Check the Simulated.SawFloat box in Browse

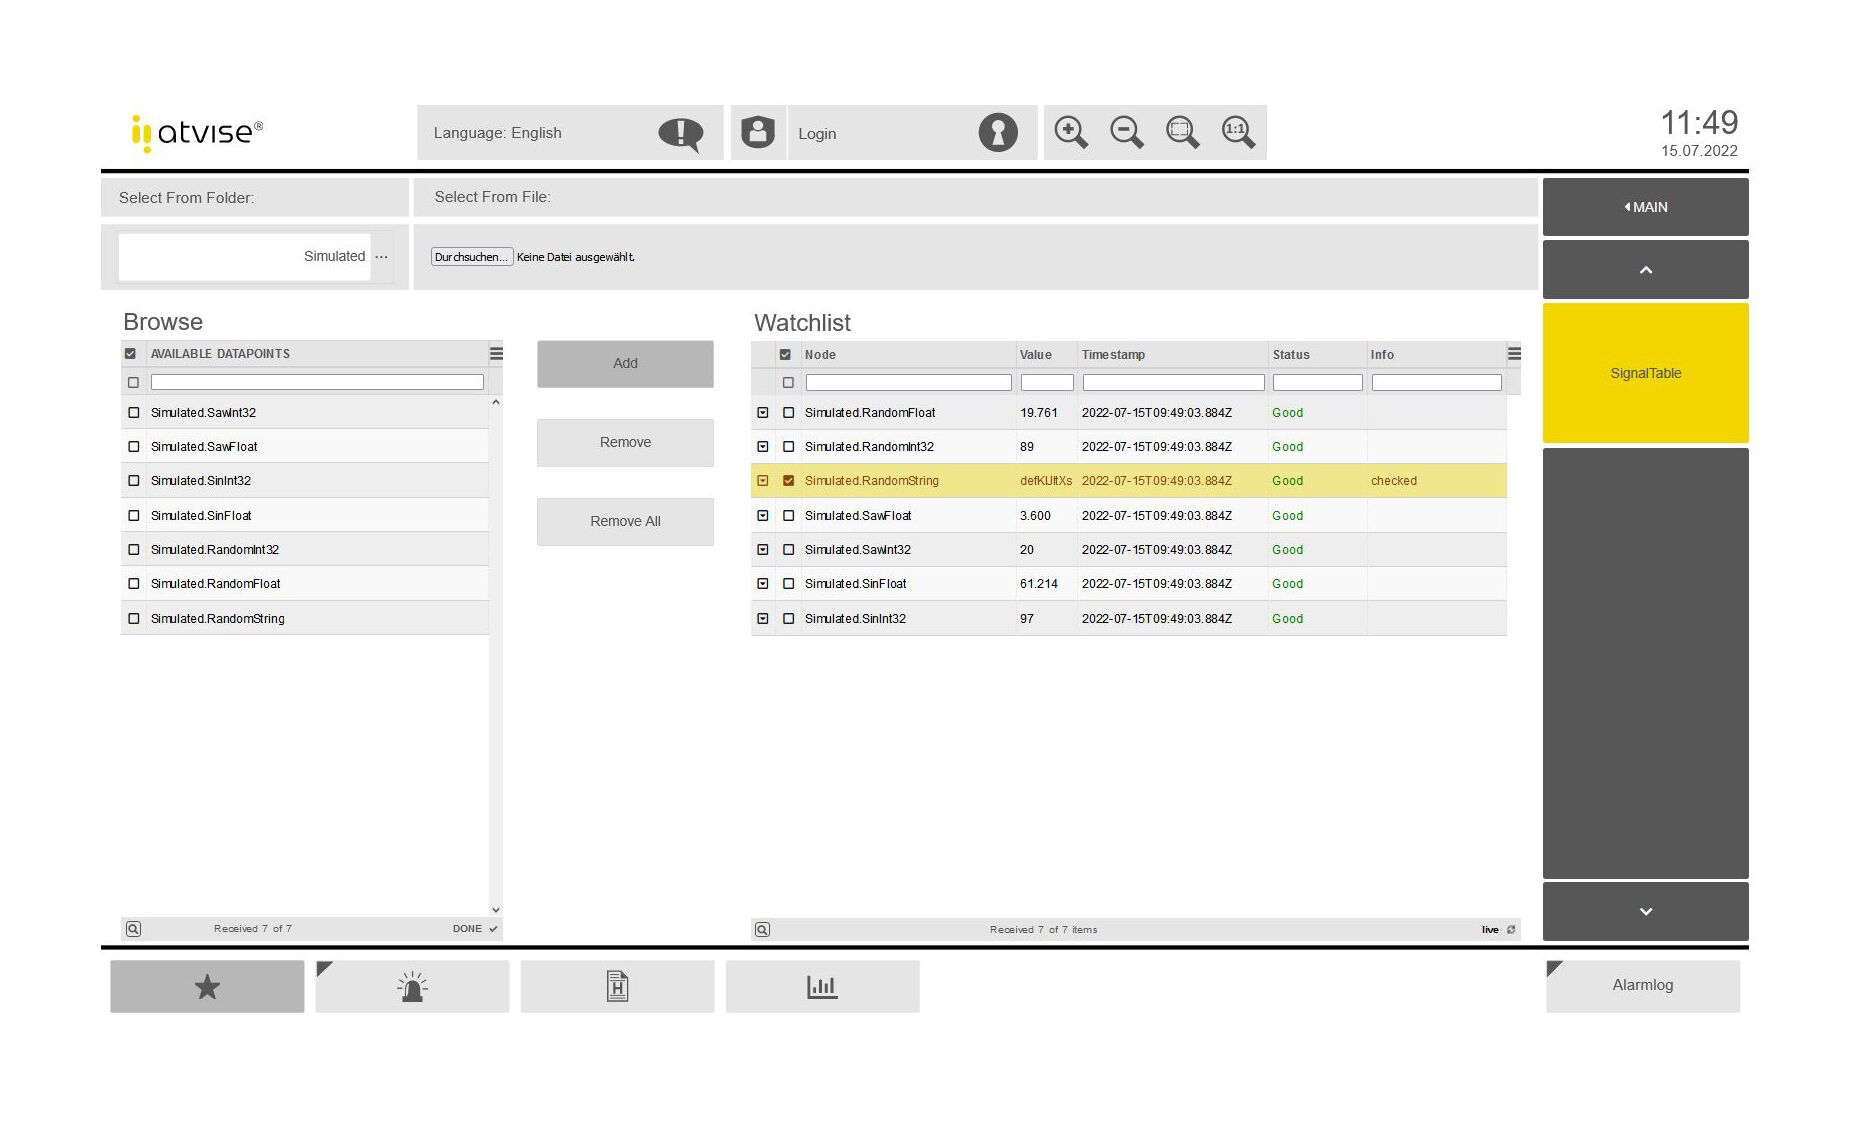pos(134,447)
